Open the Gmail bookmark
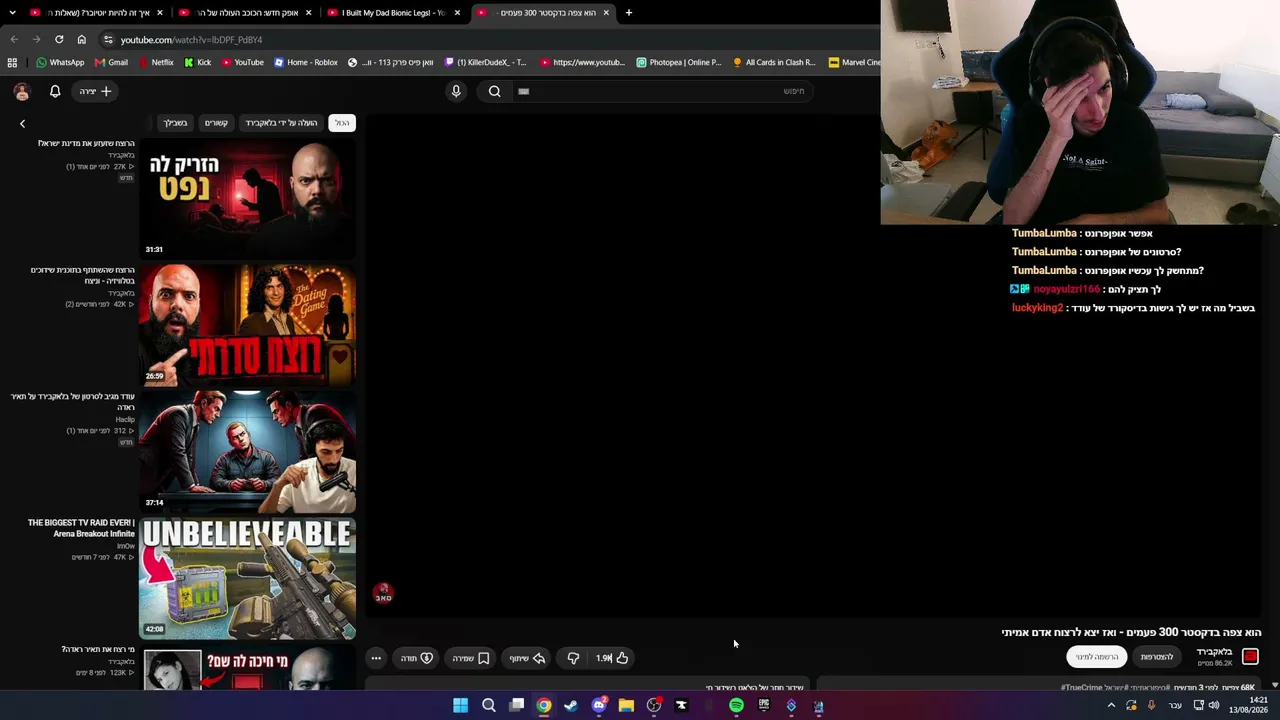The width and height of the screenshot is (1280, 720). point(111,62)
